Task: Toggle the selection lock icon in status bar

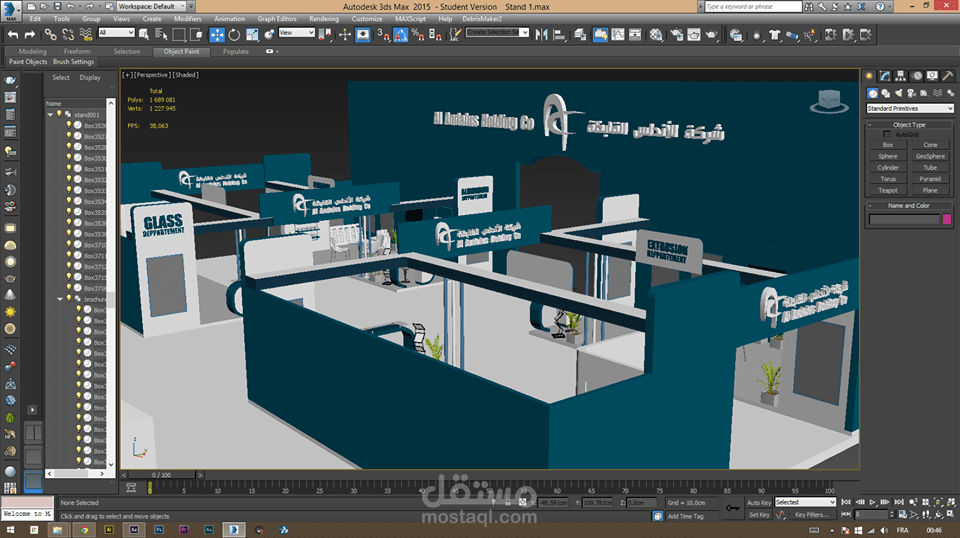Action: 508,503
